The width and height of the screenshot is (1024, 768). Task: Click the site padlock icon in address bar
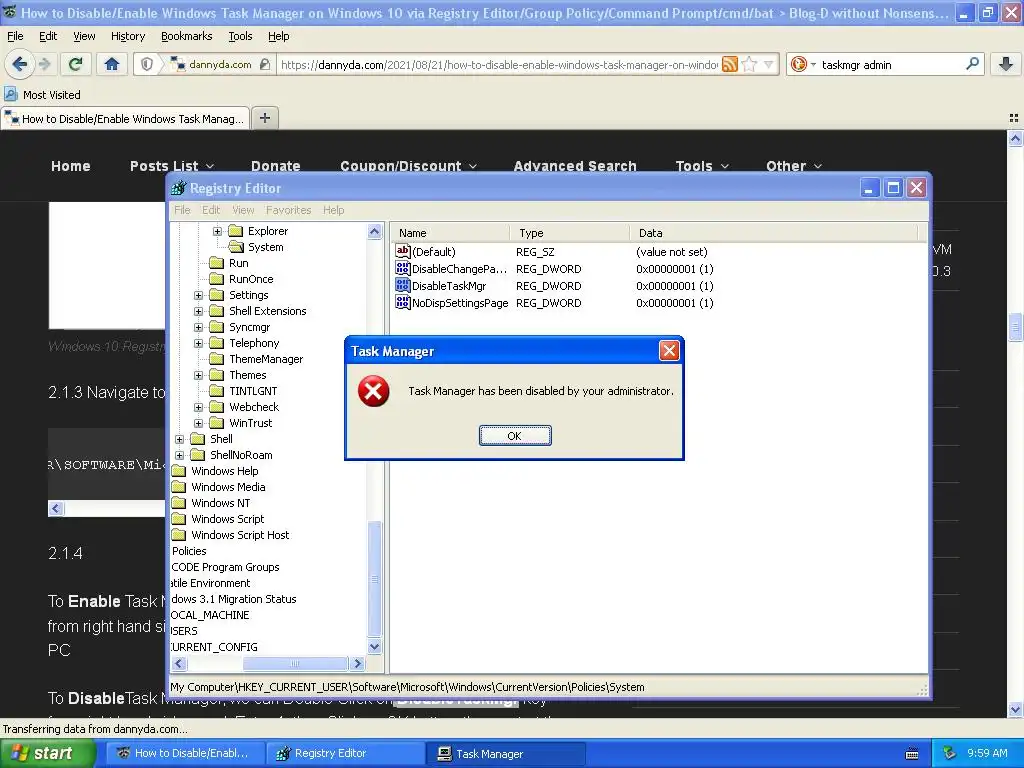pos(264,64)
